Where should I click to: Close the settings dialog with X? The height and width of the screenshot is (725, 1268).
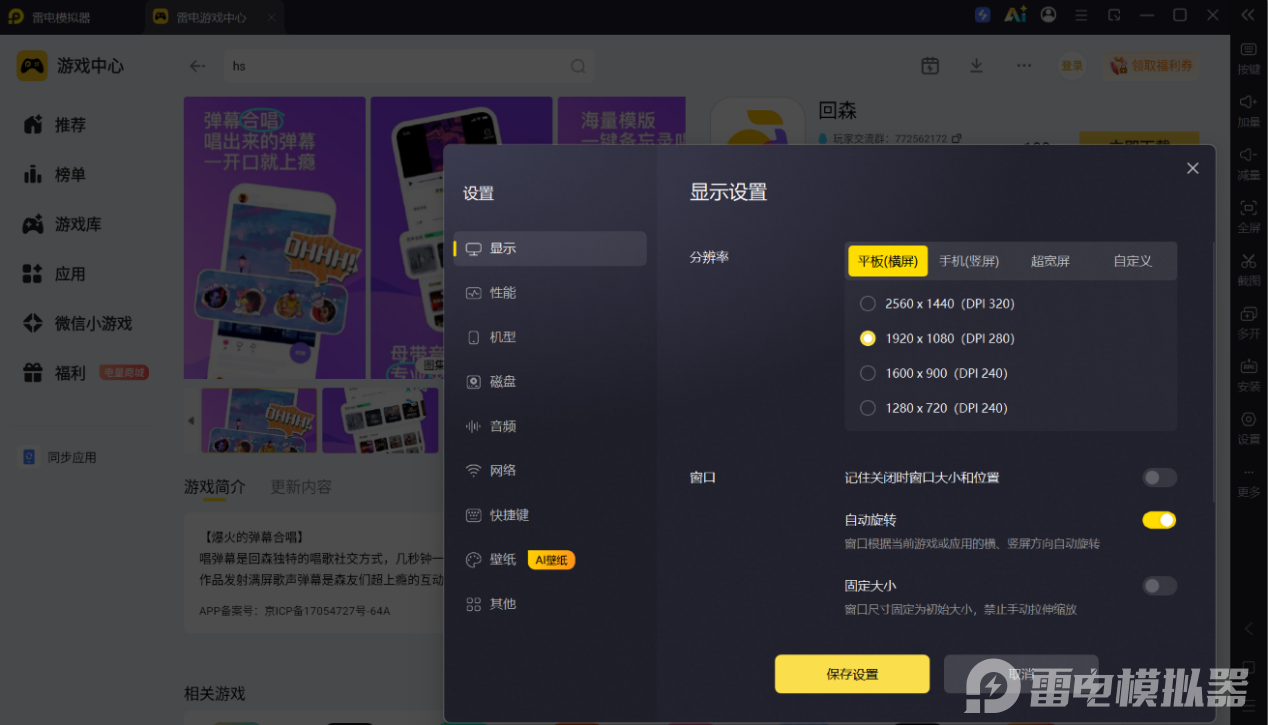point(1192,168)
